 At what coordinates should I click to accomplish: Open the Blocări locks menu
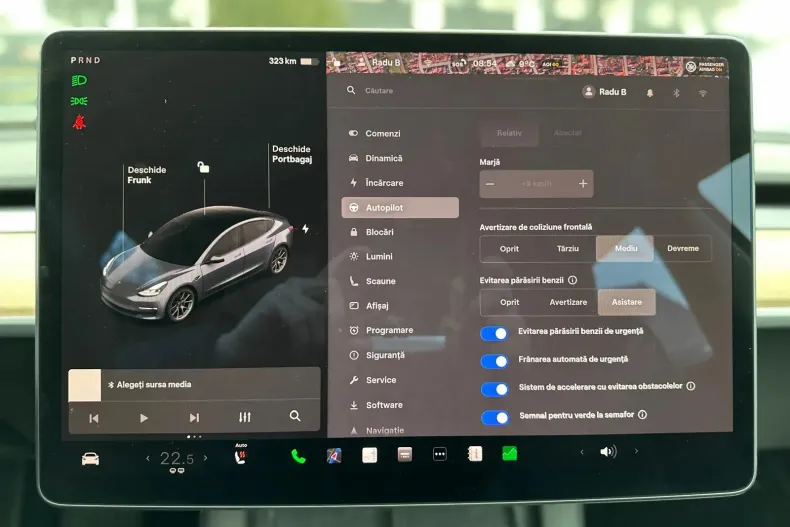372,232
